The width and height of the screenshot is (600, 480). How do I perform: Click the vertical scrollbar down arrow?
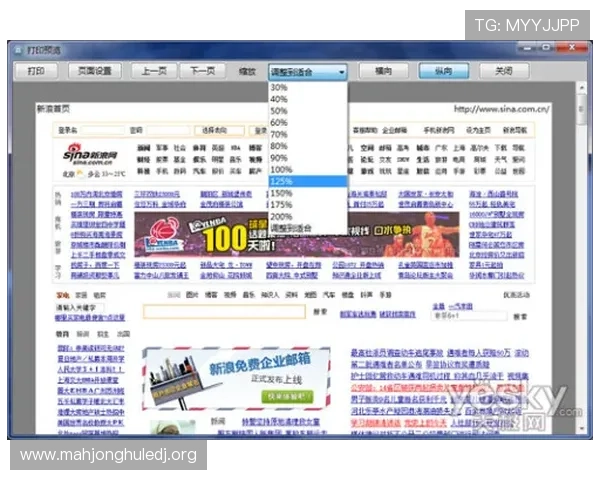pyautogui.click(x=581, y=428)
